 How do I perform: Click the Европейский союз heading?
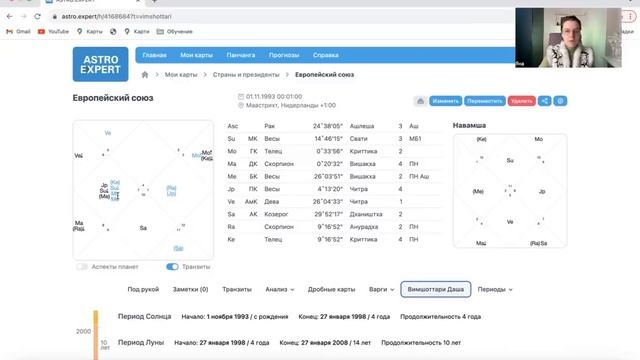pos(113,98)
